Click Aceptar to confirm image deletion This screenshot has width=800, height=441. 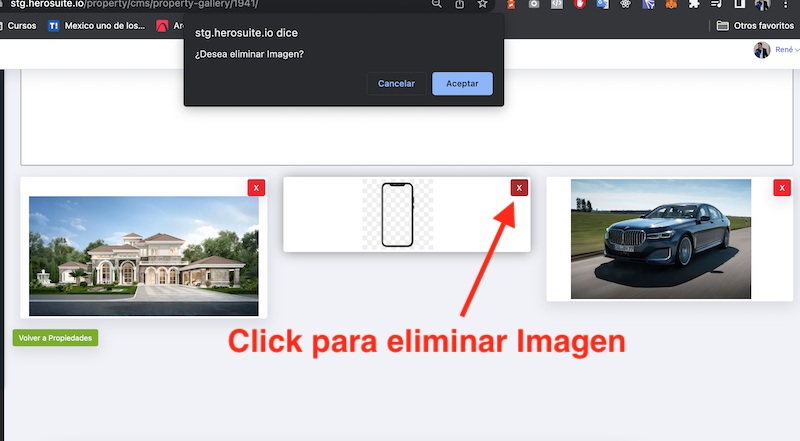coord(462,84)
